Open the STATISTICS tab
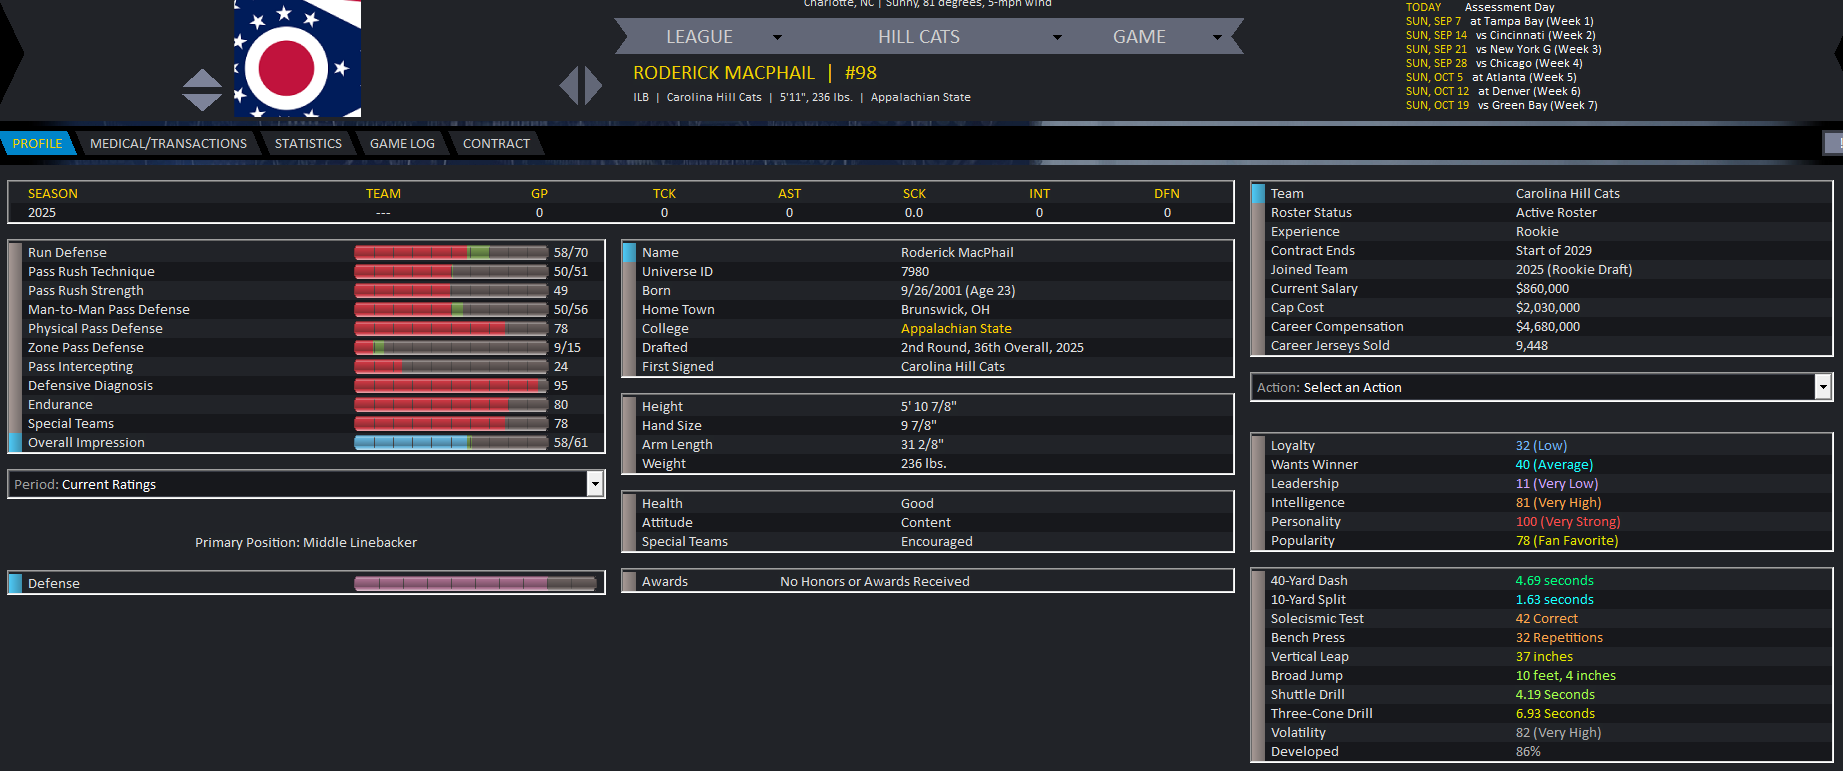This screenshot has width=1843, height=771. [x=308, y=143]
